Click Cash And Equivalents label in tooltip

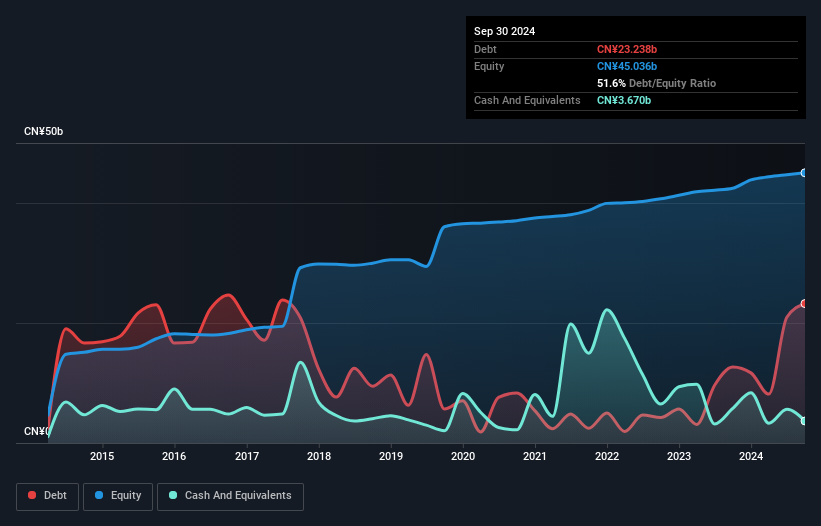[527, 100]
